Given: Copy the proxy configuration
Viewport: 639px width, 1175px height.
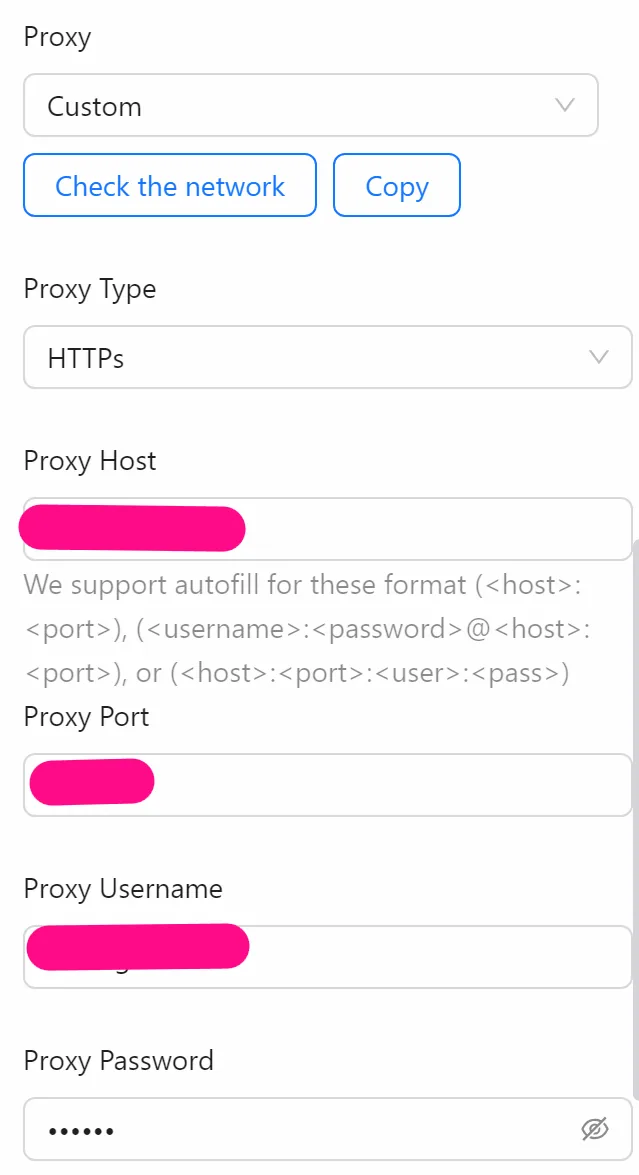Looking at the screenshot, I should (397, 185).
